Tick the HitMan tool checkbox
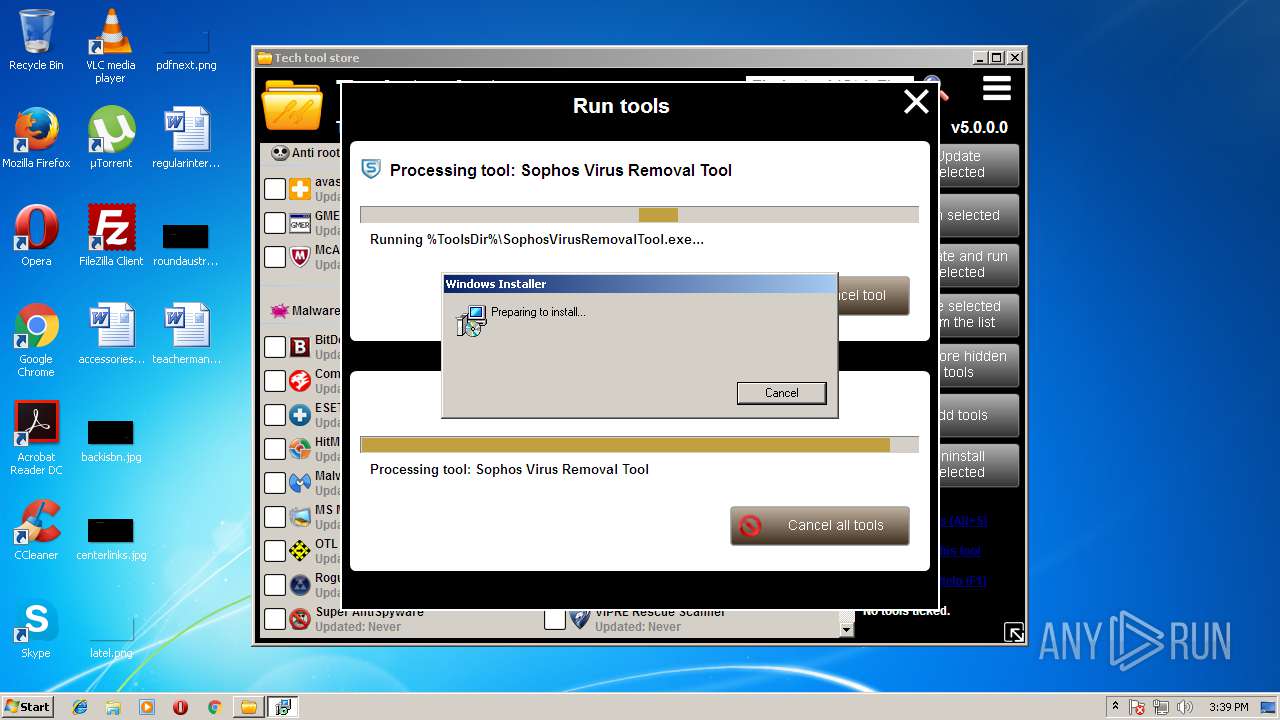This screenshot has height=720, width=1280. (275, 449)
